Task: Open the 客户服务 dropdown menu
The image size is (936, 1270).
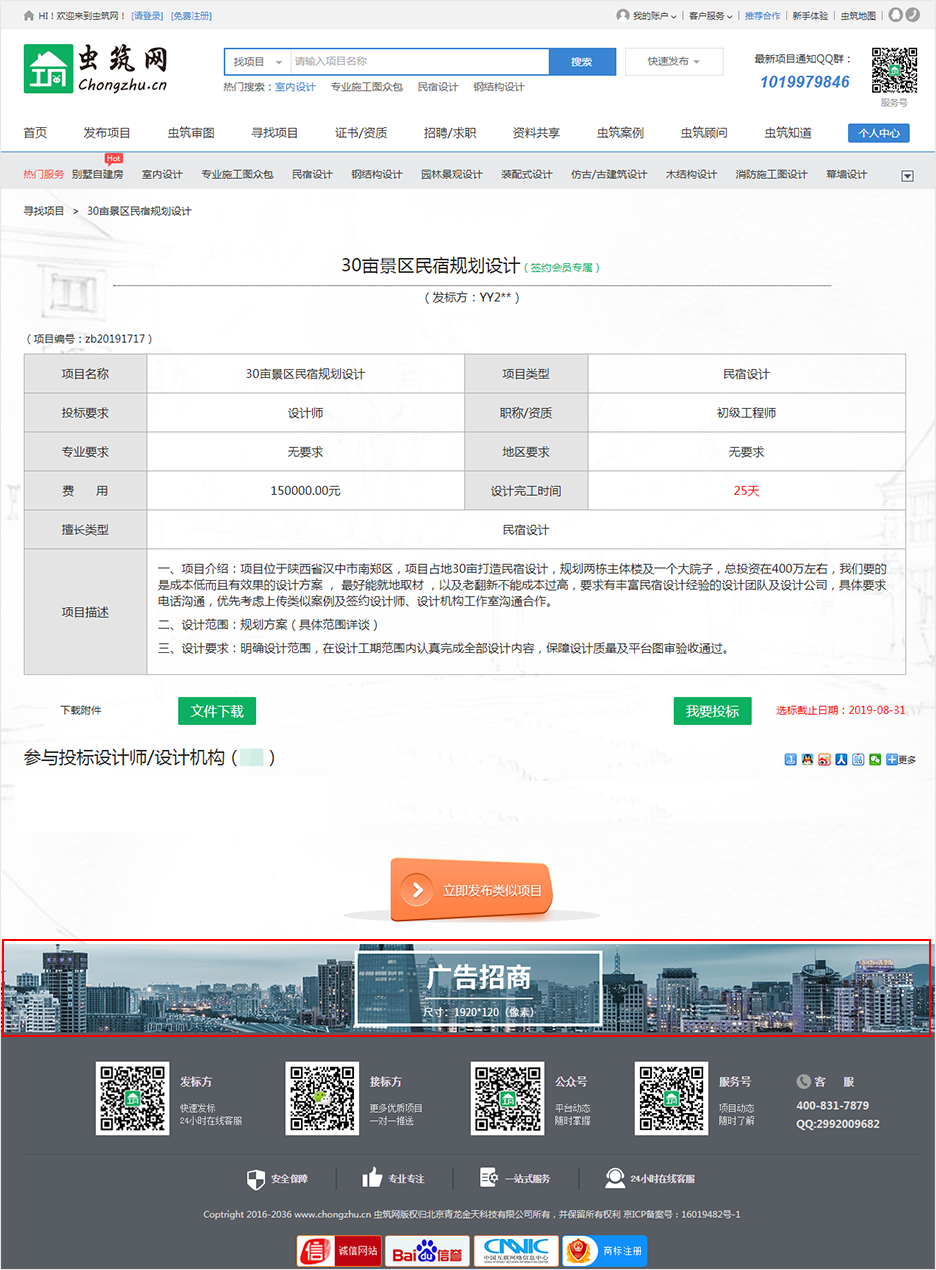Action: point(710,16)
